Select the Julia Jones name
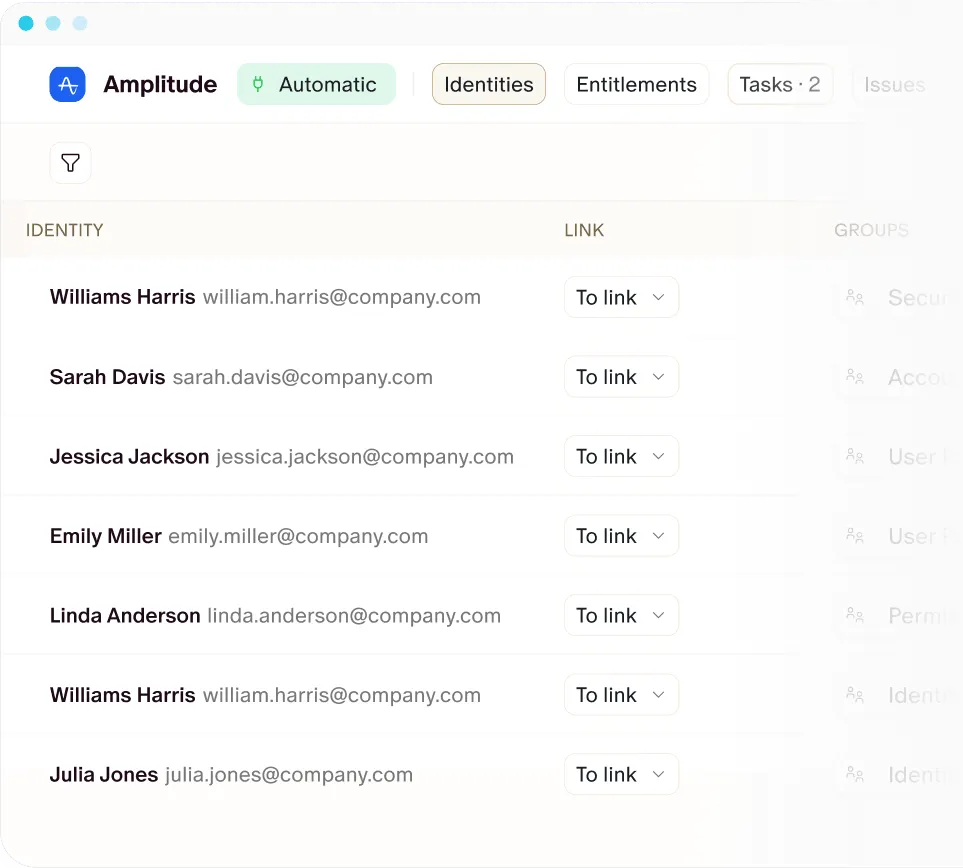 [104, 774]
